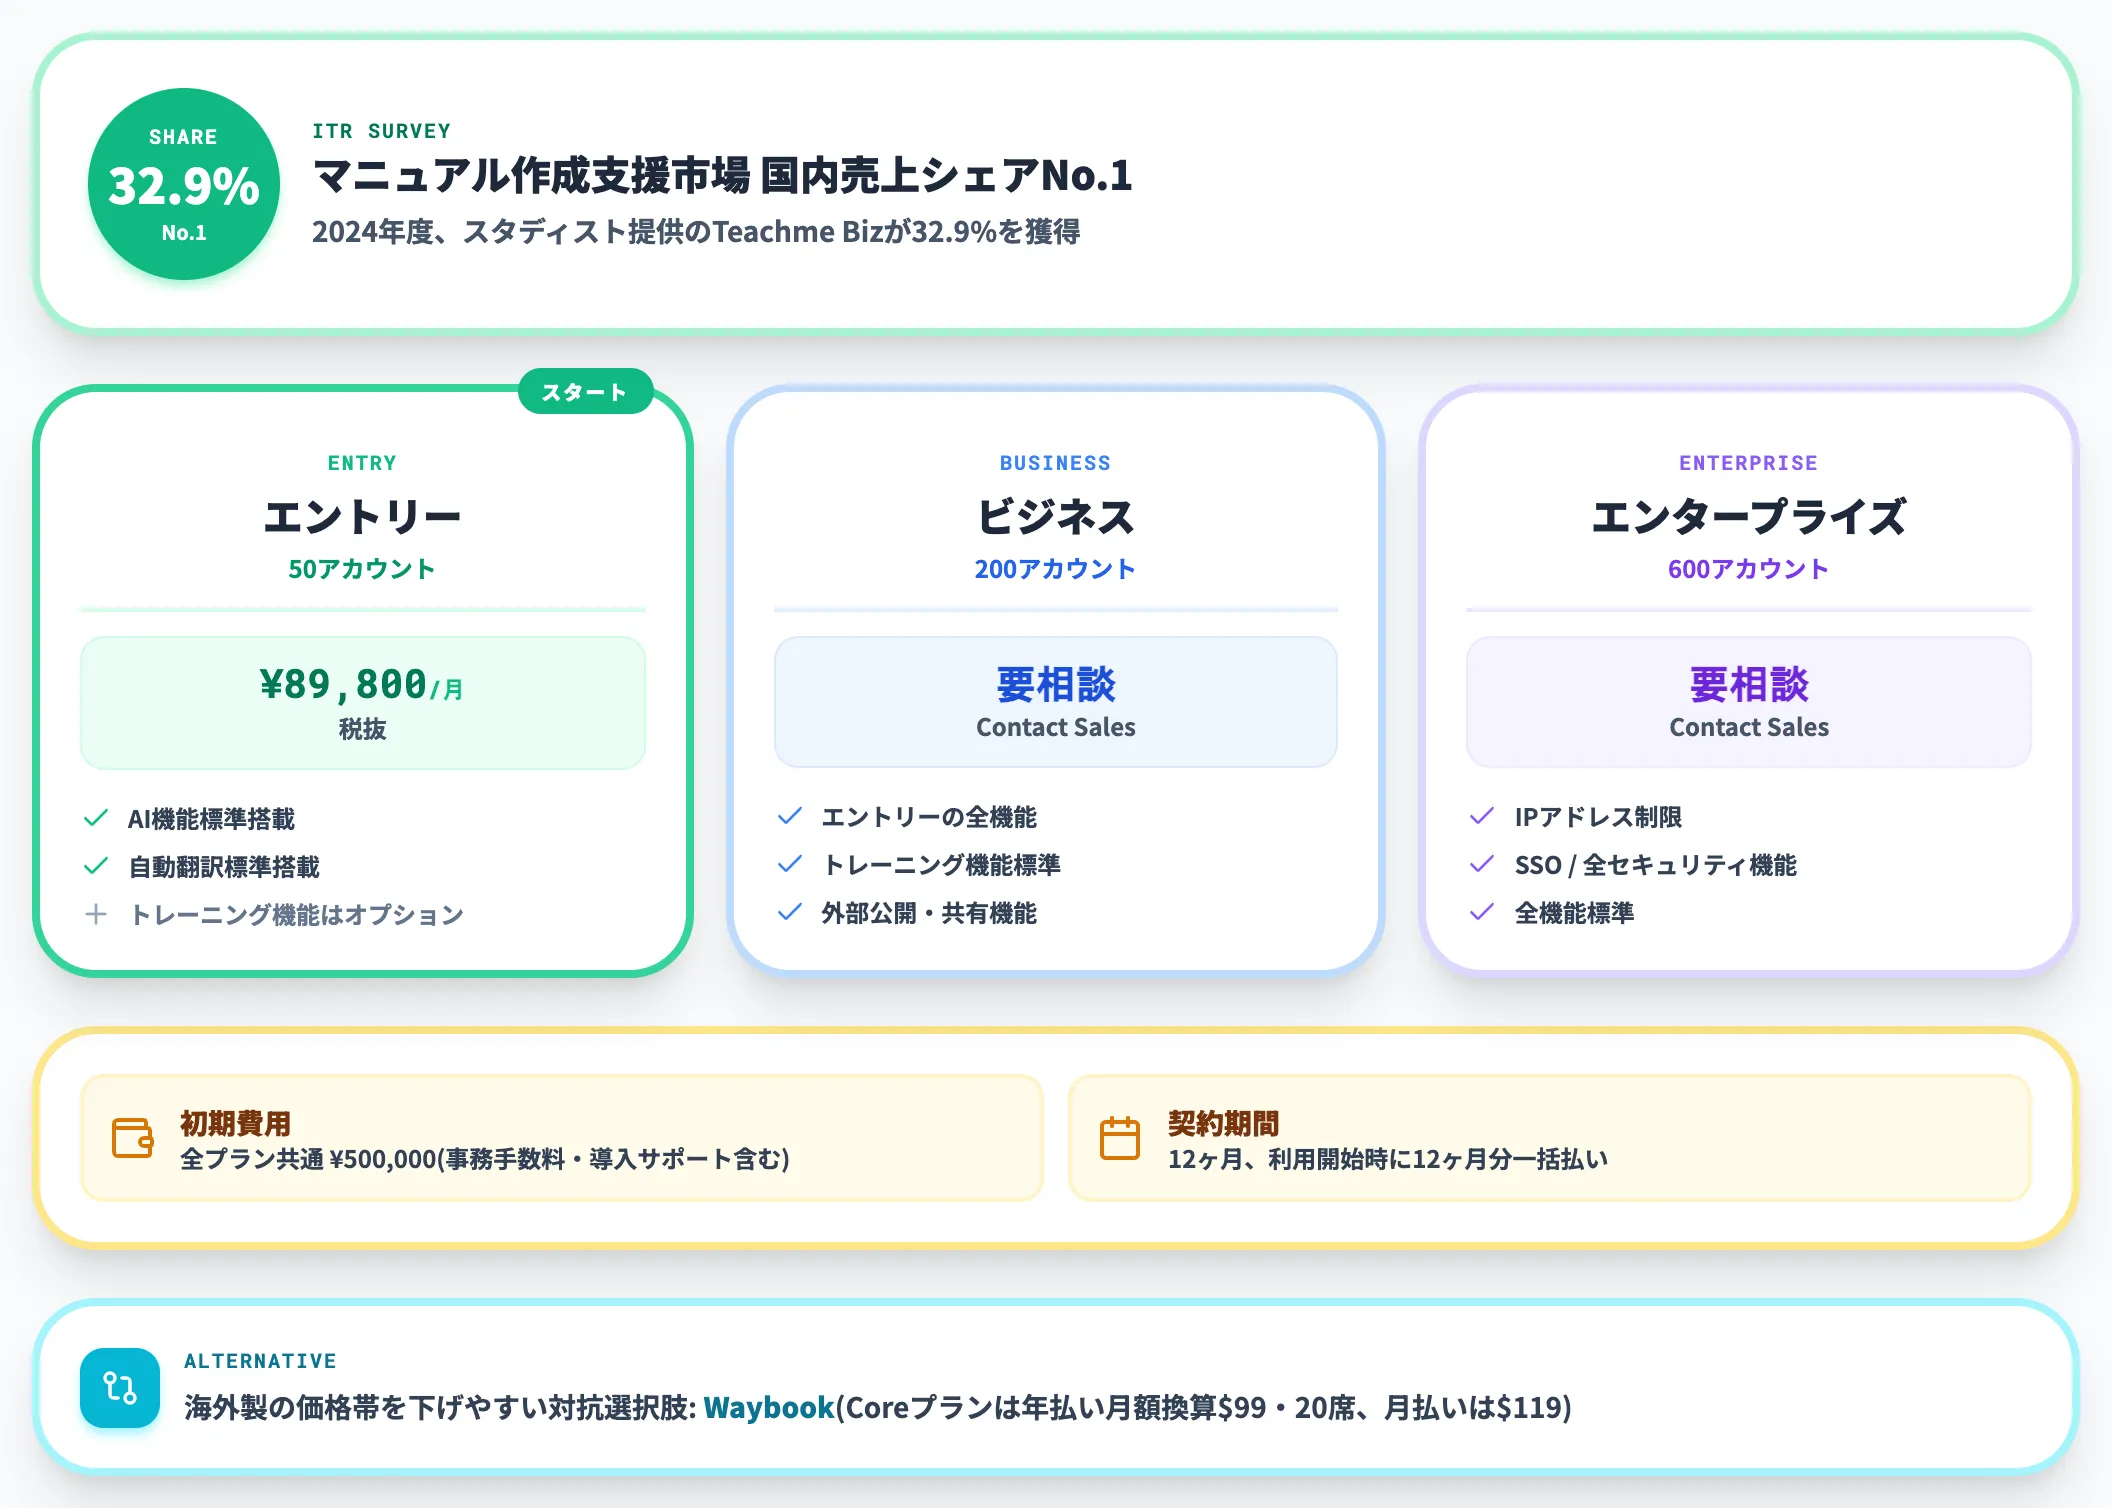Click the ENTERPRISE caption above エンタープライズ

point(1749,463)
